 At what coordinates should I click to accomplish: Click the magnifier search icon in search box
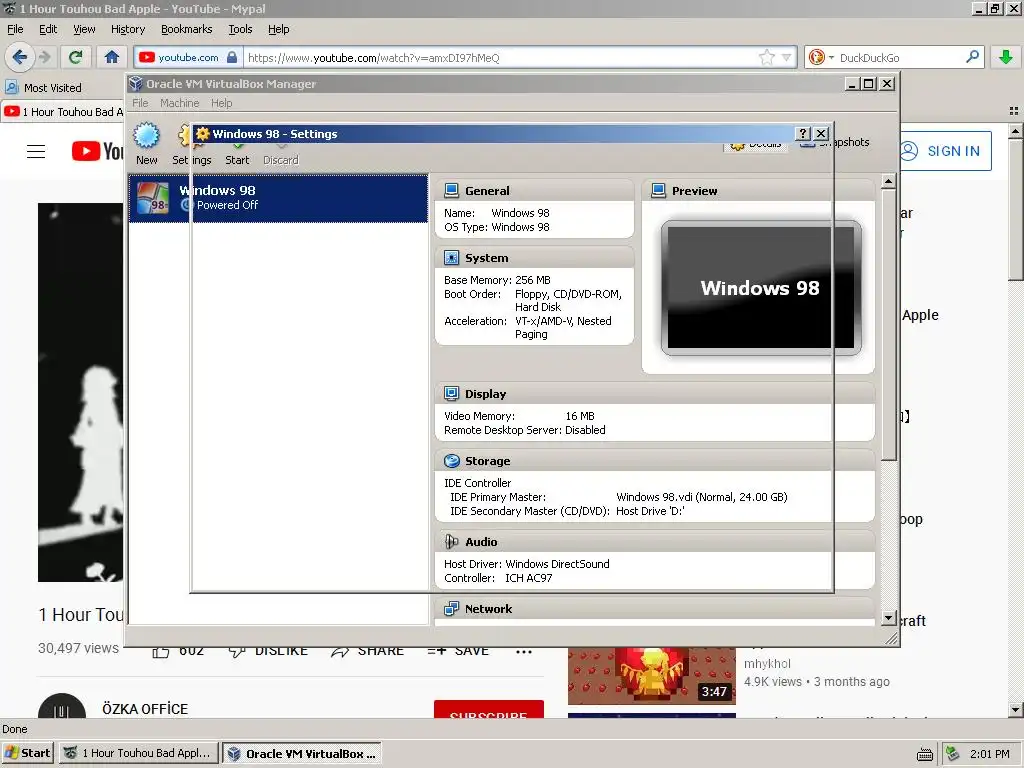click(x=972, y=57)
